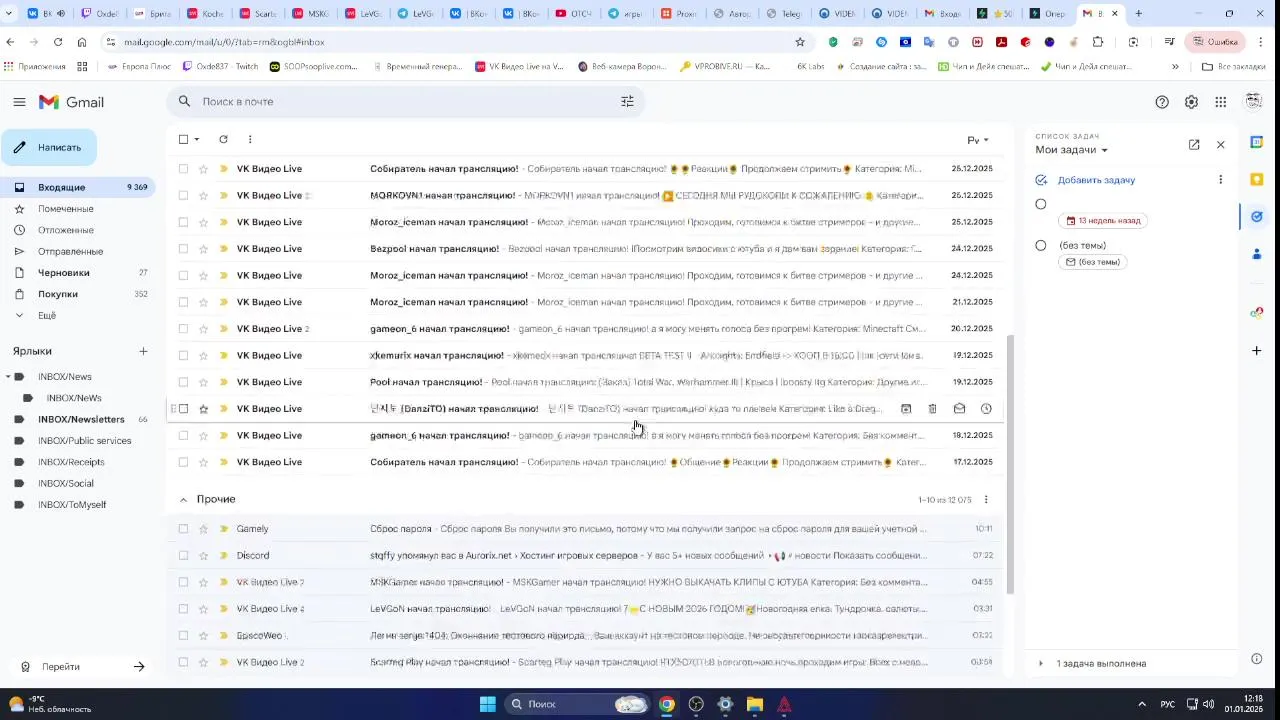Open the 13 недель назад email chip
The image size is (1280, 720).
click(1103, 220)
